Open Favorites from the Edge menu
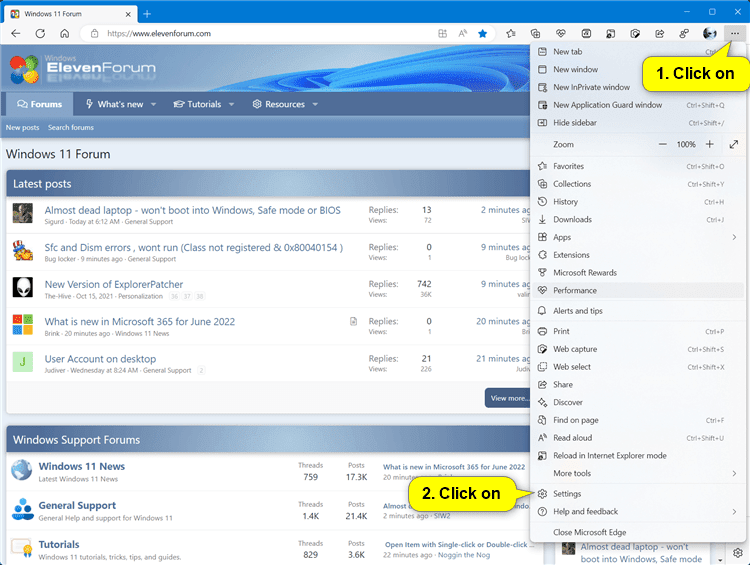The image size is (750, 565). (638, 166)
